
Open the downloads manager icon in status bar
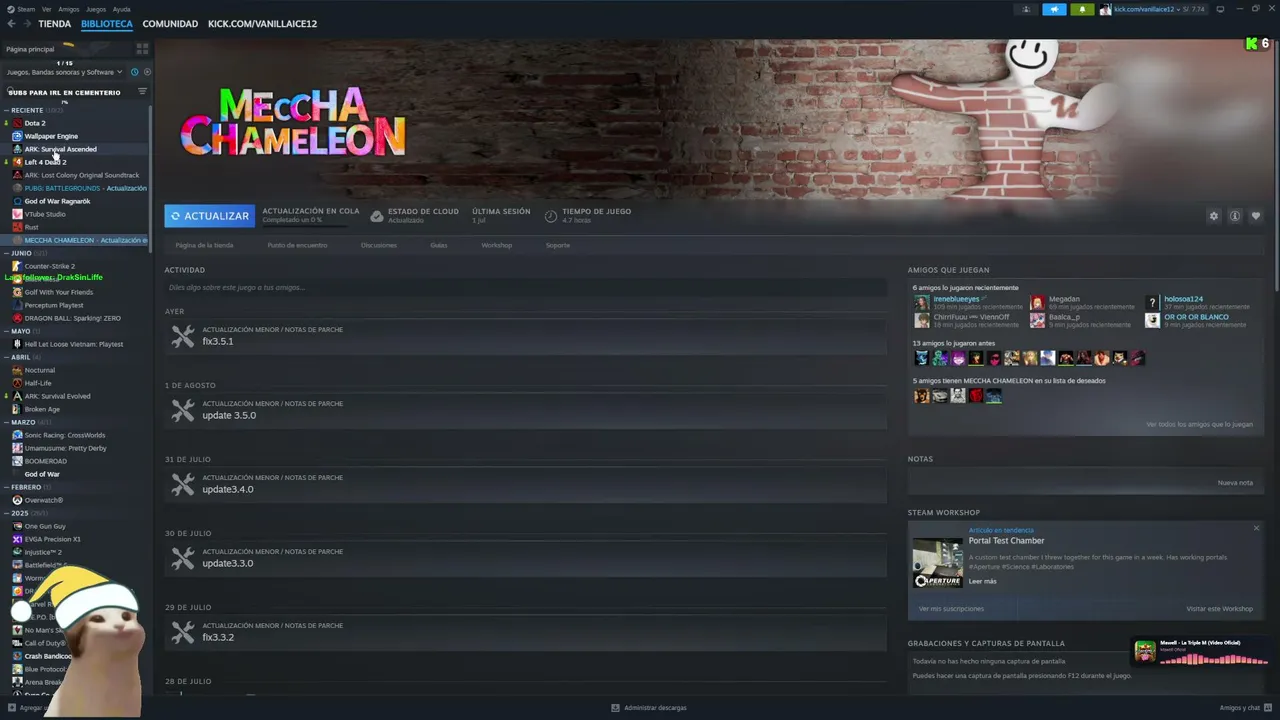pos(616,708)
